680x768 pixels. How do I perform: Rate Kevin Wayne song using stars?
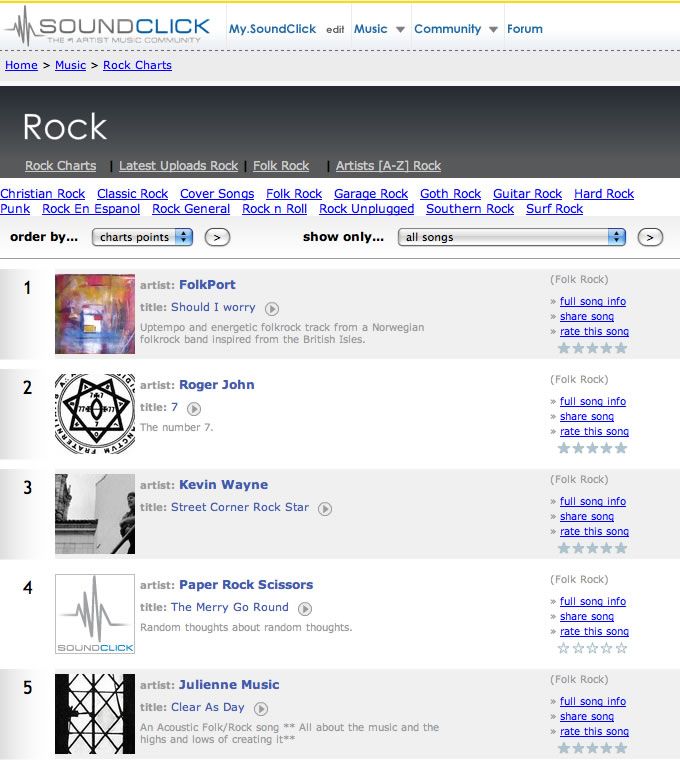pos(592,548)
